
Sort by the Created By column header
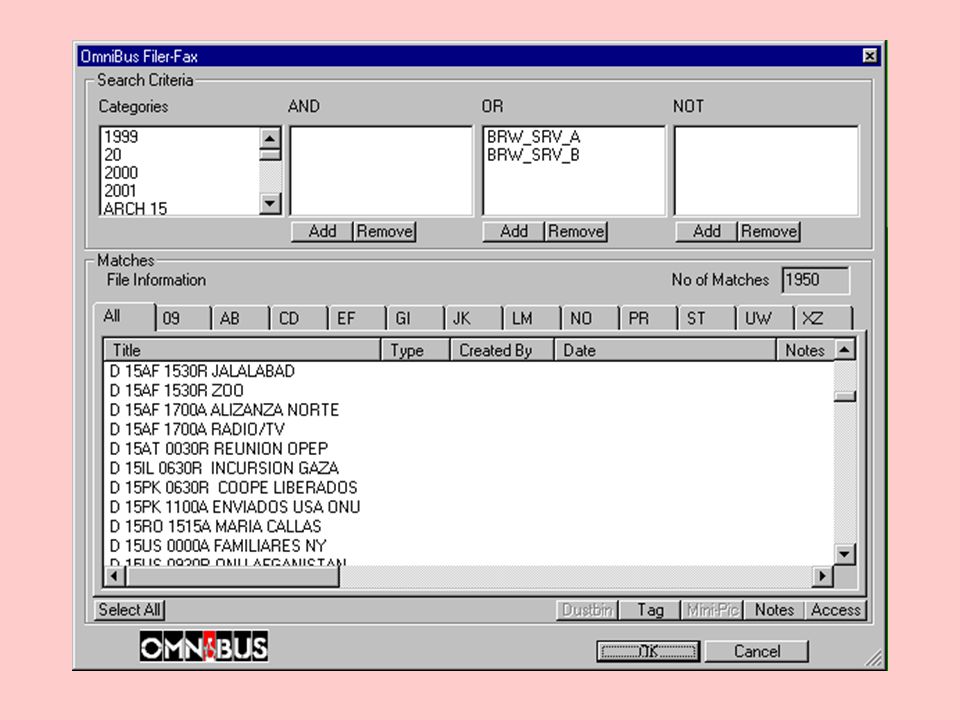pyautogui.click(x=502, y=350)
